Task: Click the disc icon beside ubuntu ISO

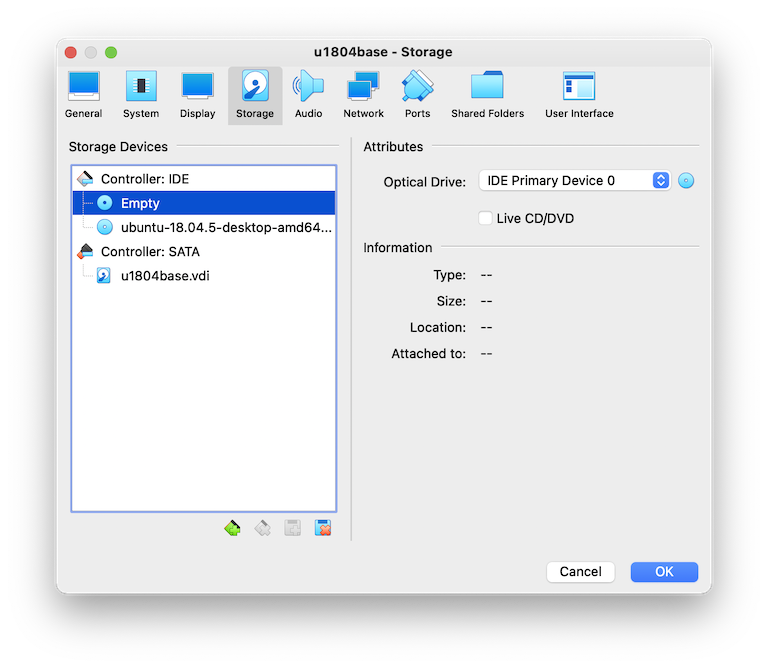Action: pos(104,227)
